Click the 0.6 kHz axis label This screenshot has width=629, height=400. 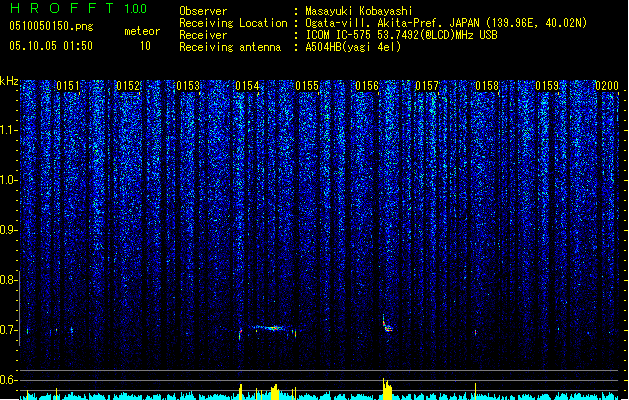click(x=8, y=380)
